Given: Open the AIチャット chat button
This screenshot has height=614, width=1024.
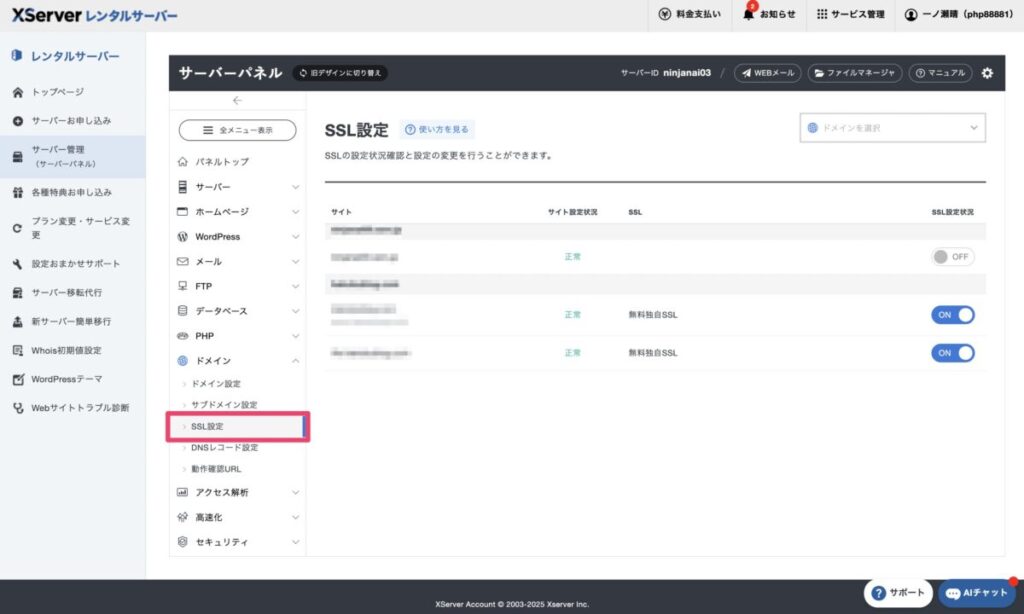Looking at the screenshot, I should (x=976, y=592).
